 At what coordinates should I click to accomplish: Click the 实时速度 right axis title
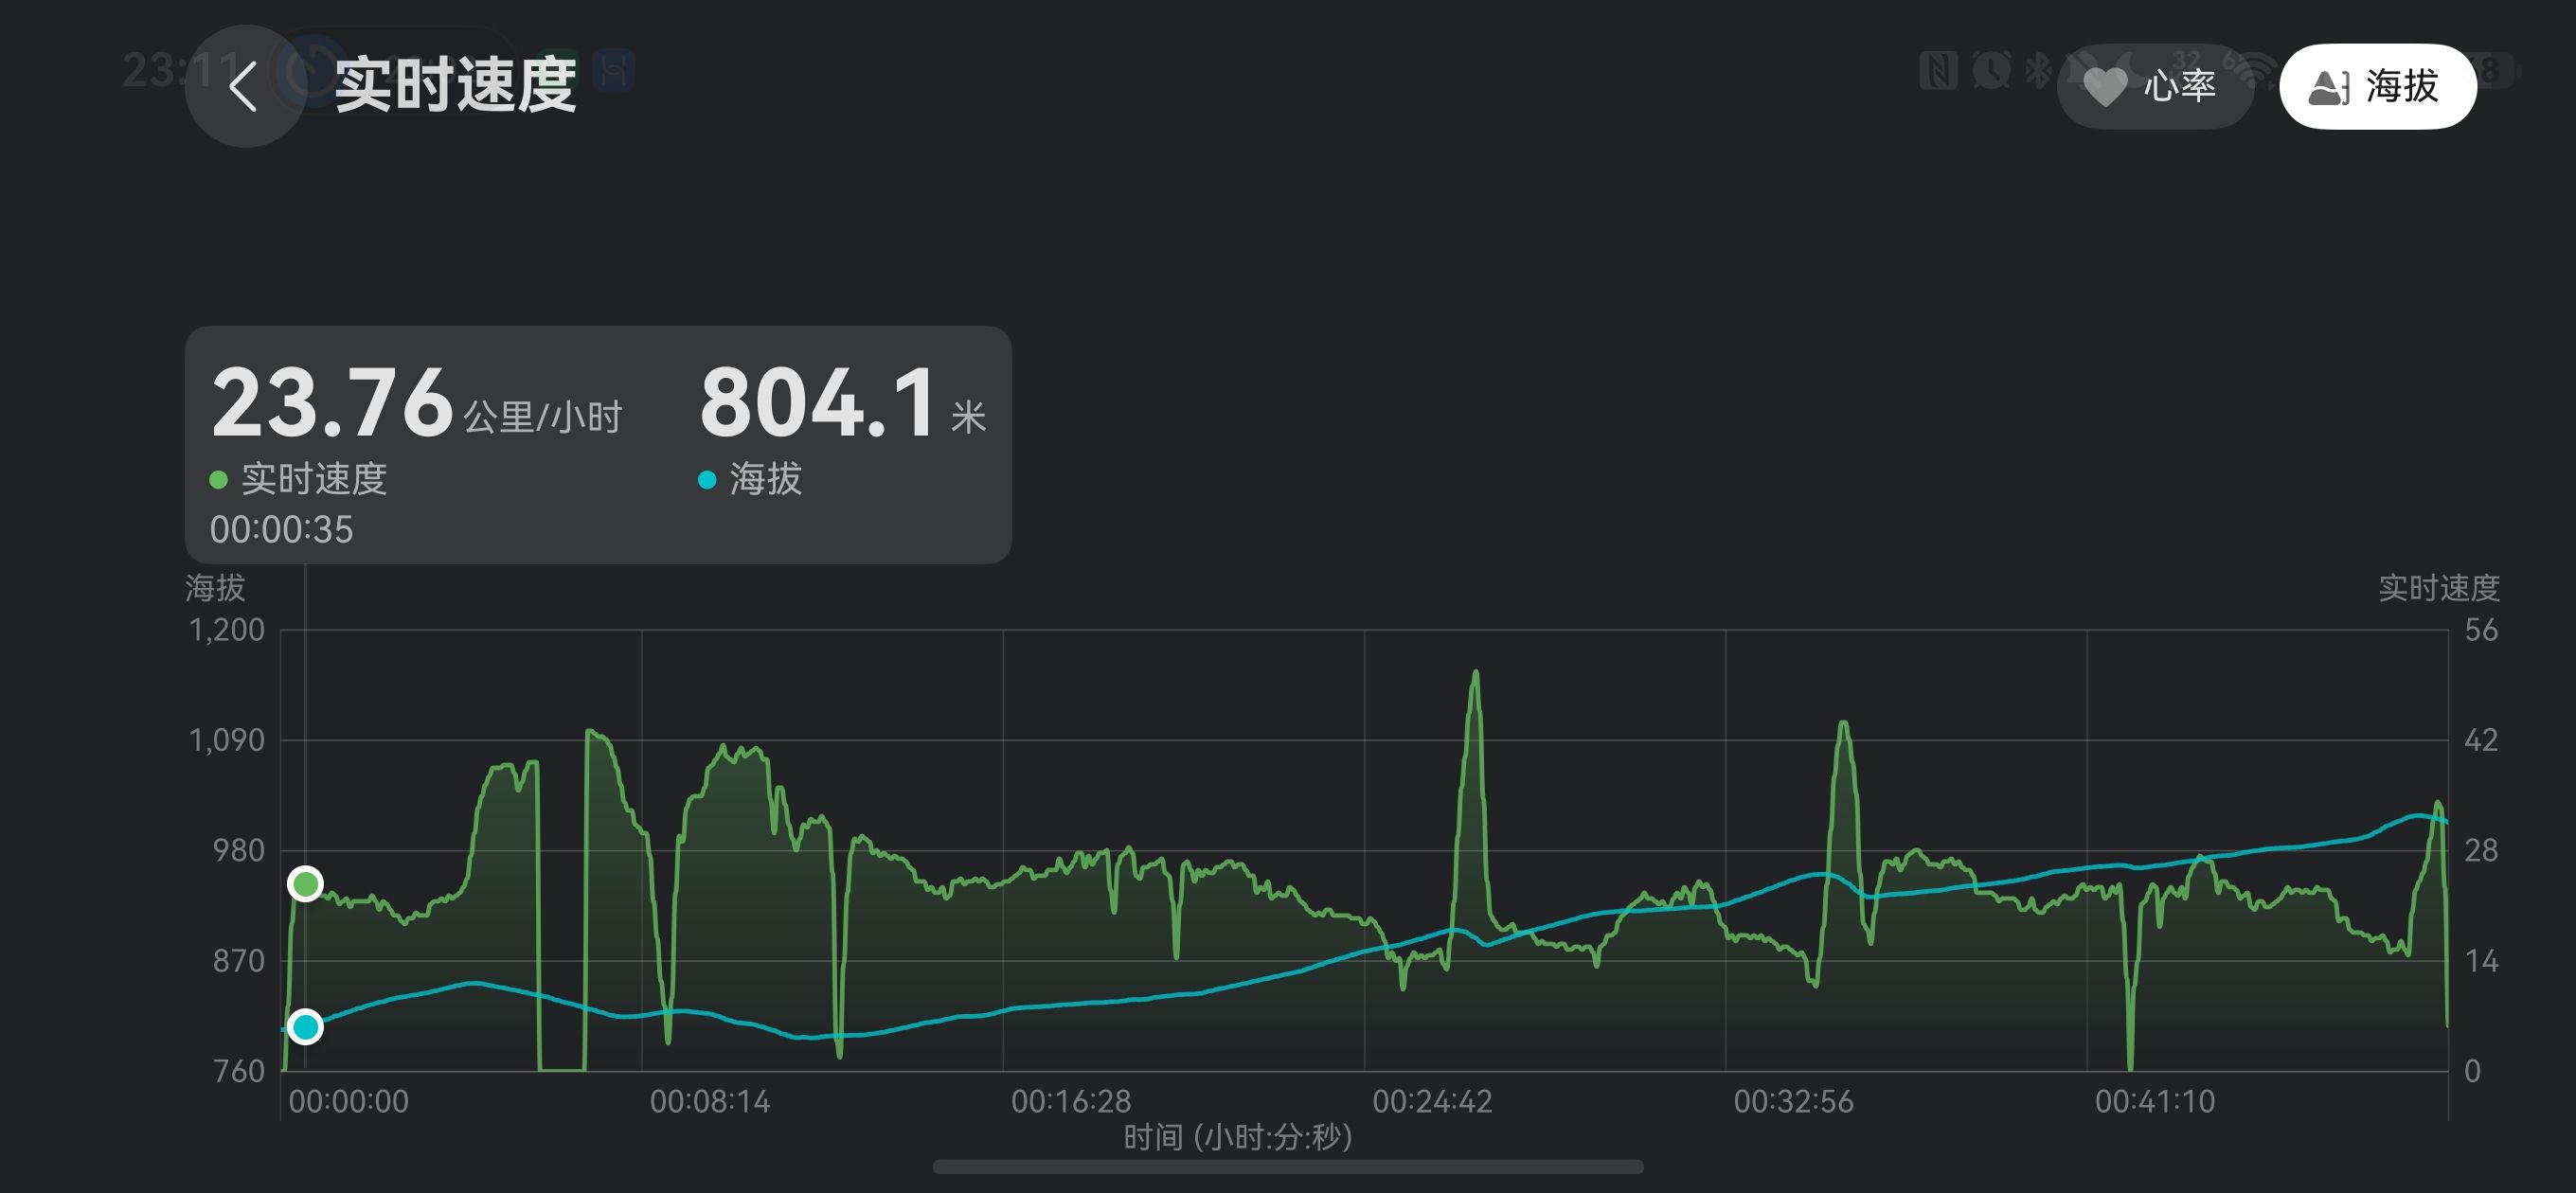coord(2438,587)
